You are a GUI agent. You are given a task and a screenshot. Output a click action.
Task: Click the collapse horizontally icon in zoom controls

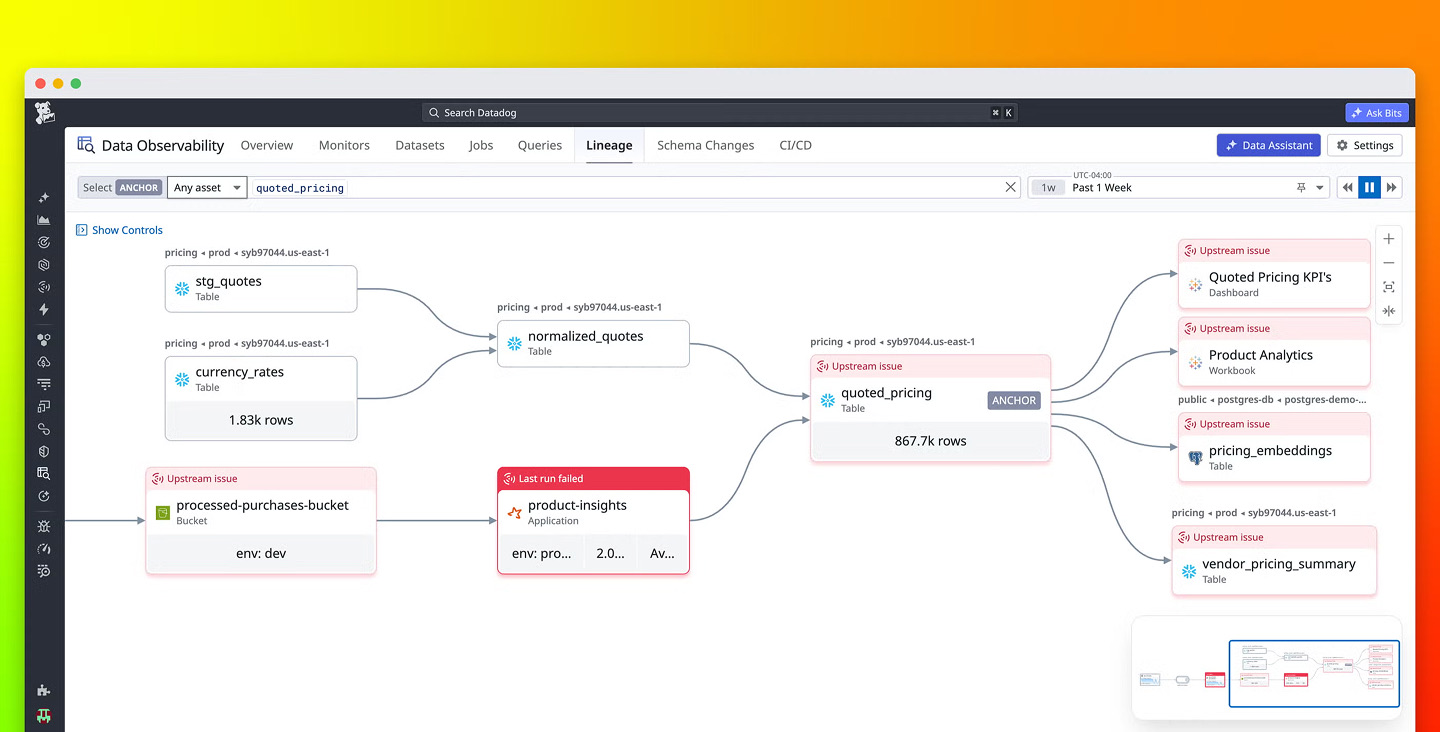coord(1389,311)
